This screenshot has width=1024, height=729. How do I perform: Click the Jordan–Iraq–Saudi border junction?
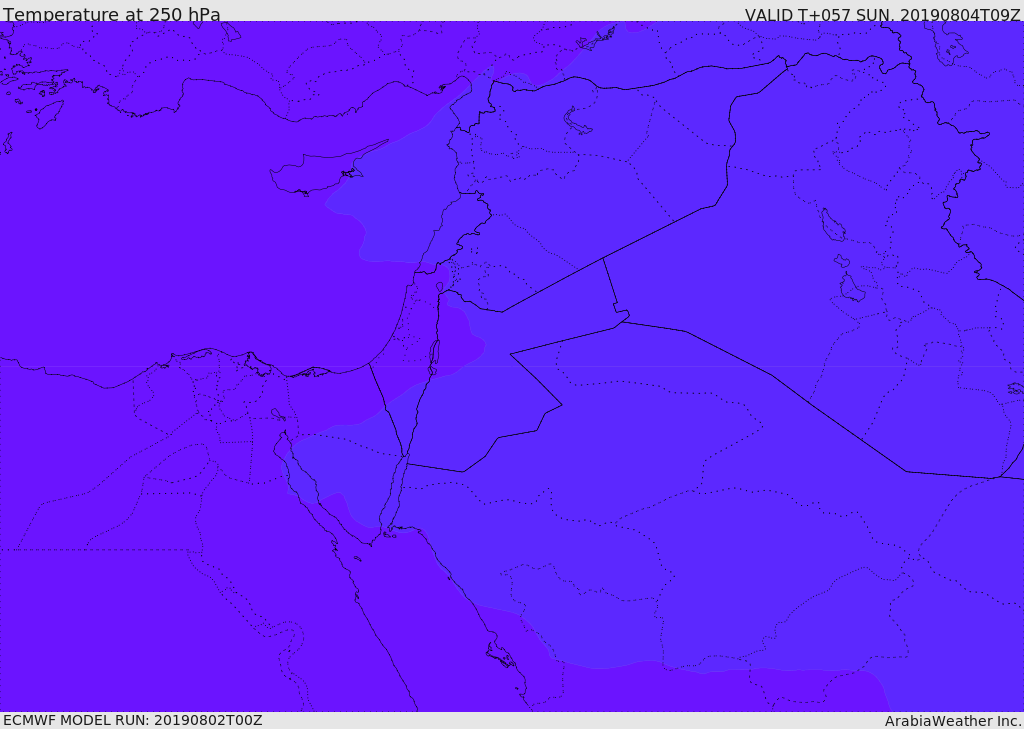(622, 321)
